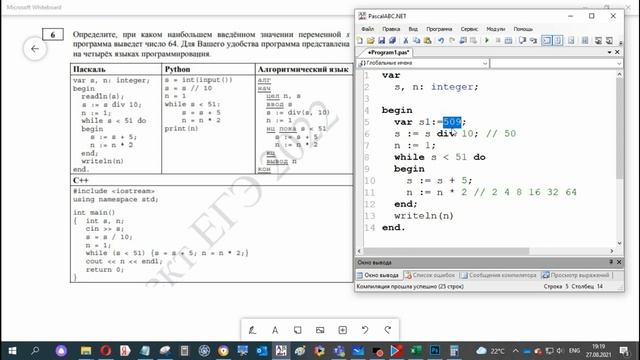Save the program with the floppy icon
The image size is (640, 360).
382,40
